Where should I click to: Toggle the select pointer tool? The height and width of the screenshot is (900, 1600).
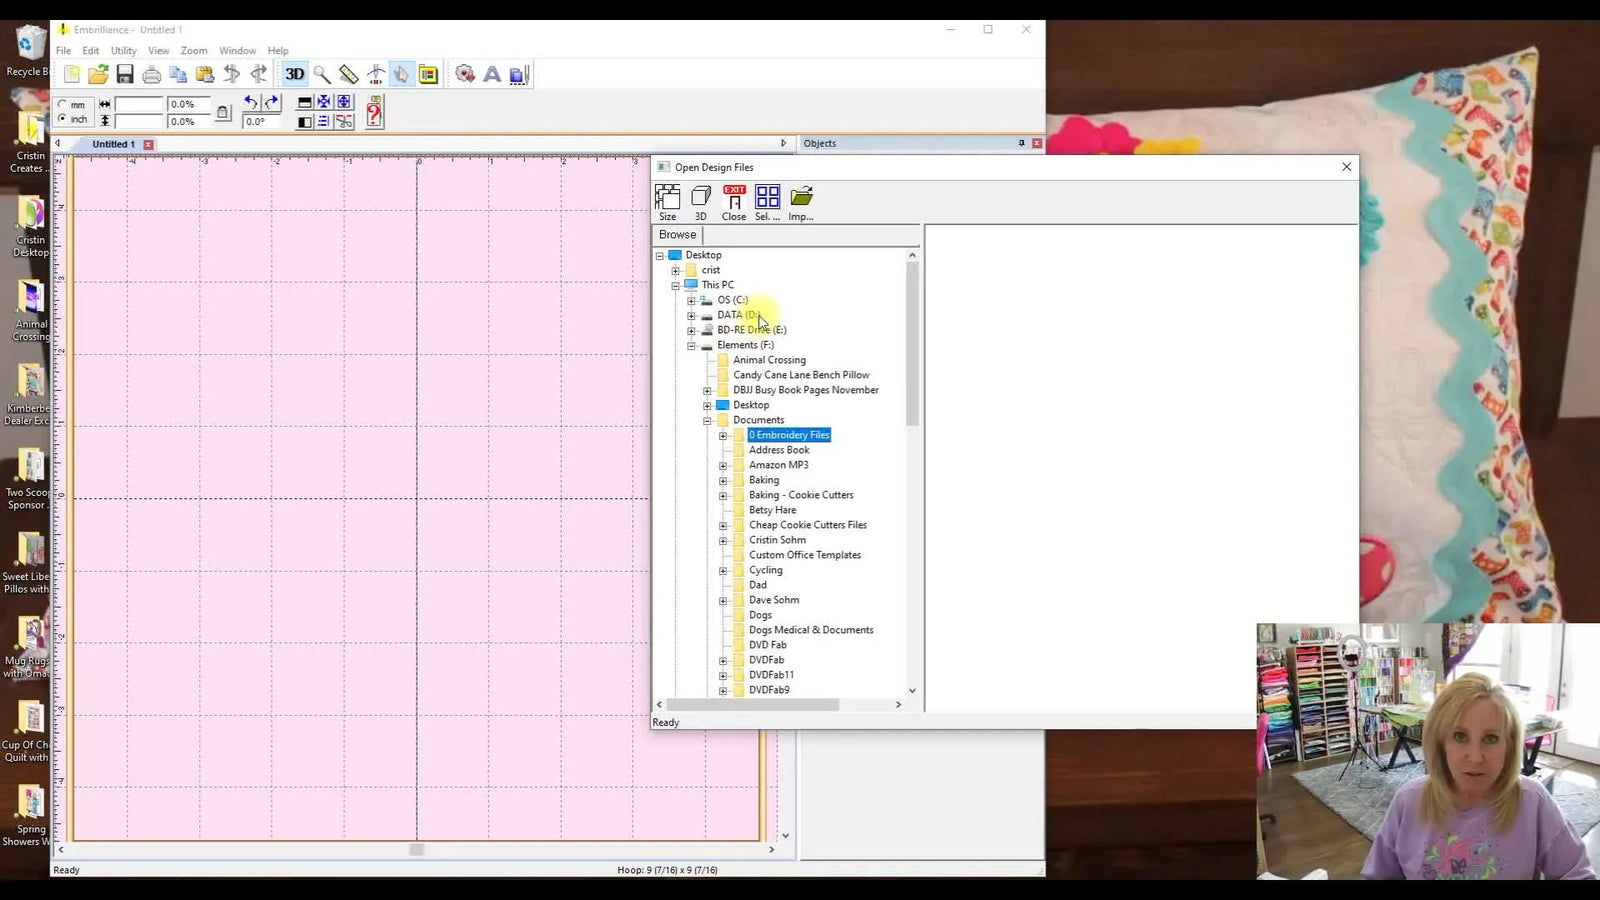(401, 74)
